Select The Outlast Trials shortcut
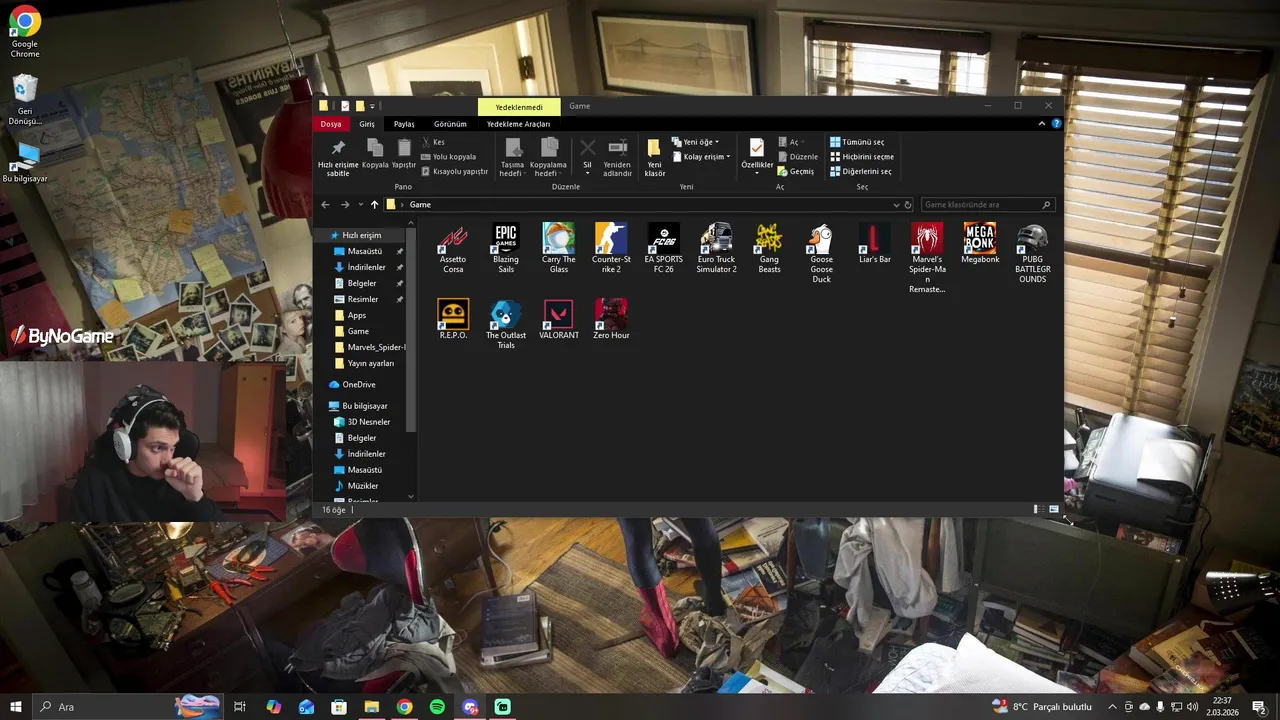 (x=506, y=325)
